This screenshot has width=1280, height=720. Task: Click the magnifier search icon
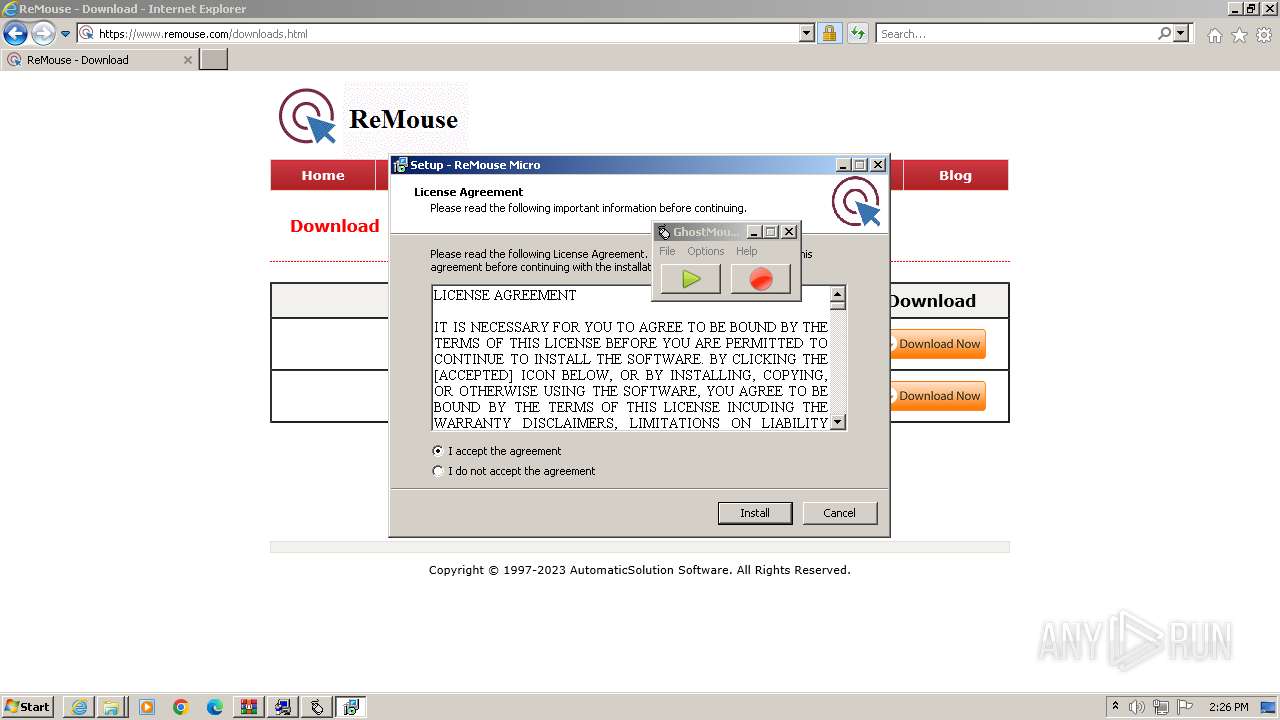point(1164,34)
